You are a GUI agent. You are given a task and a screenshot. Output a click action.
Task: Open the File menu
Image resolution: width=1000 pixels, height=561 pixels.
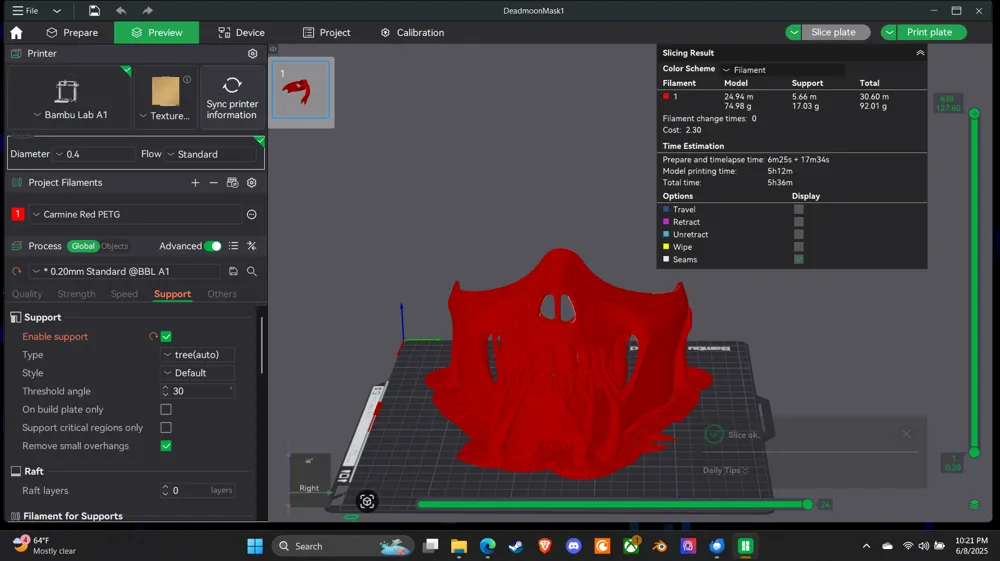pos(26,10)
